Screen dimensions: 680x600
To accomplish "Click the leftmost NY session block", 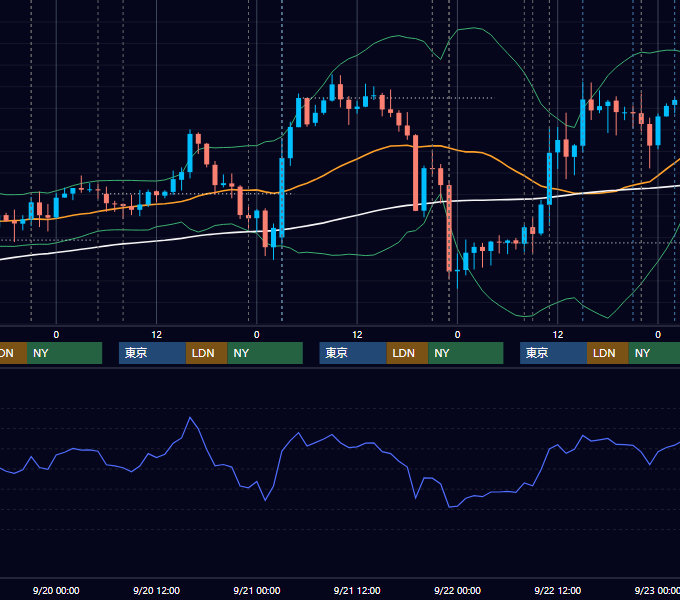I will tap(64, 353).
